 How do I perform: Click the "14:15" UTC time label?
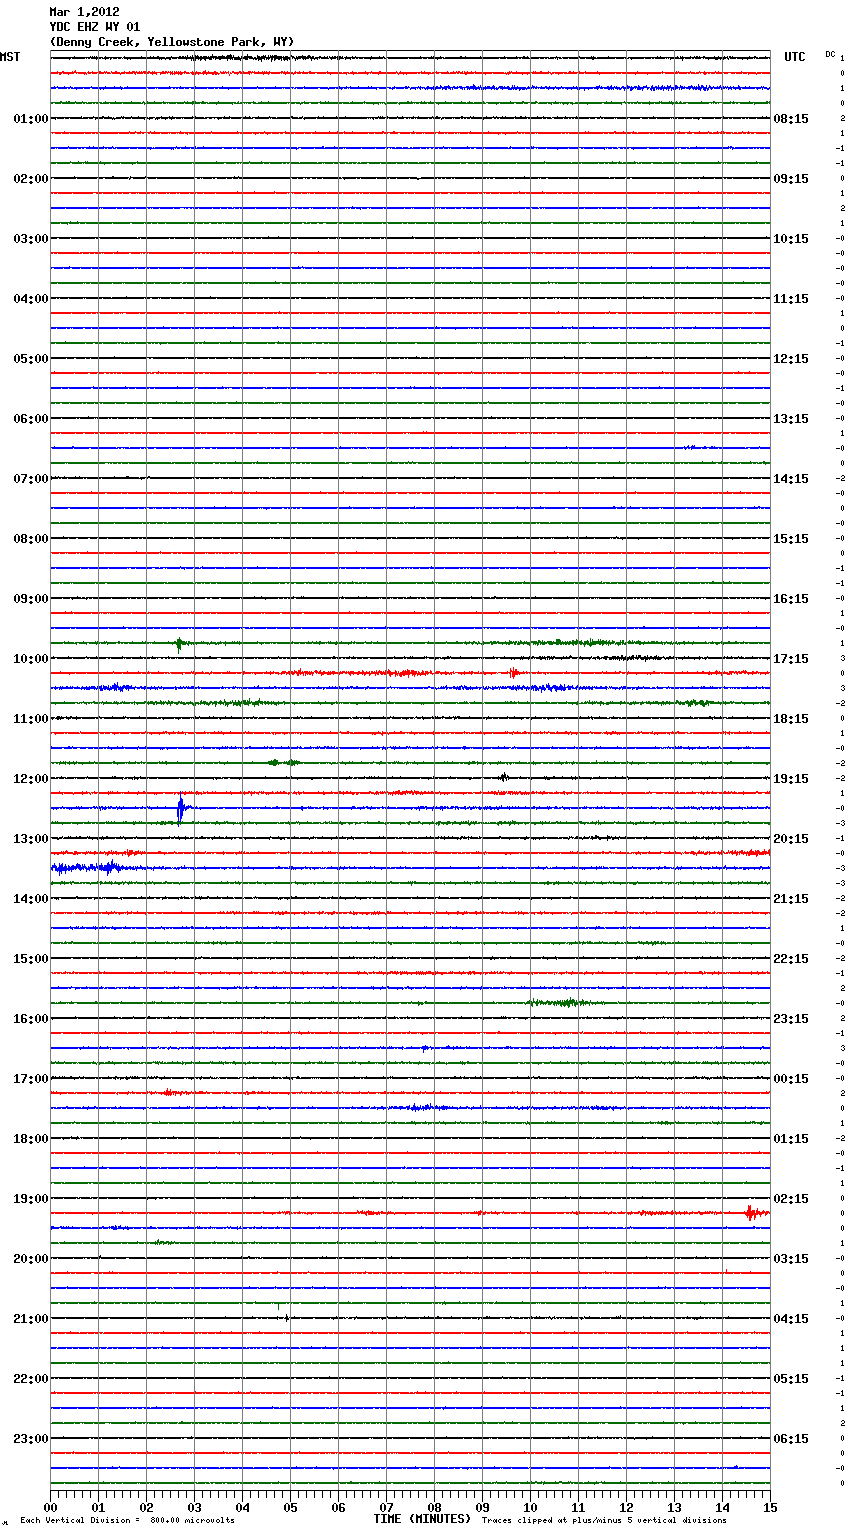click(x=791, y=479)
